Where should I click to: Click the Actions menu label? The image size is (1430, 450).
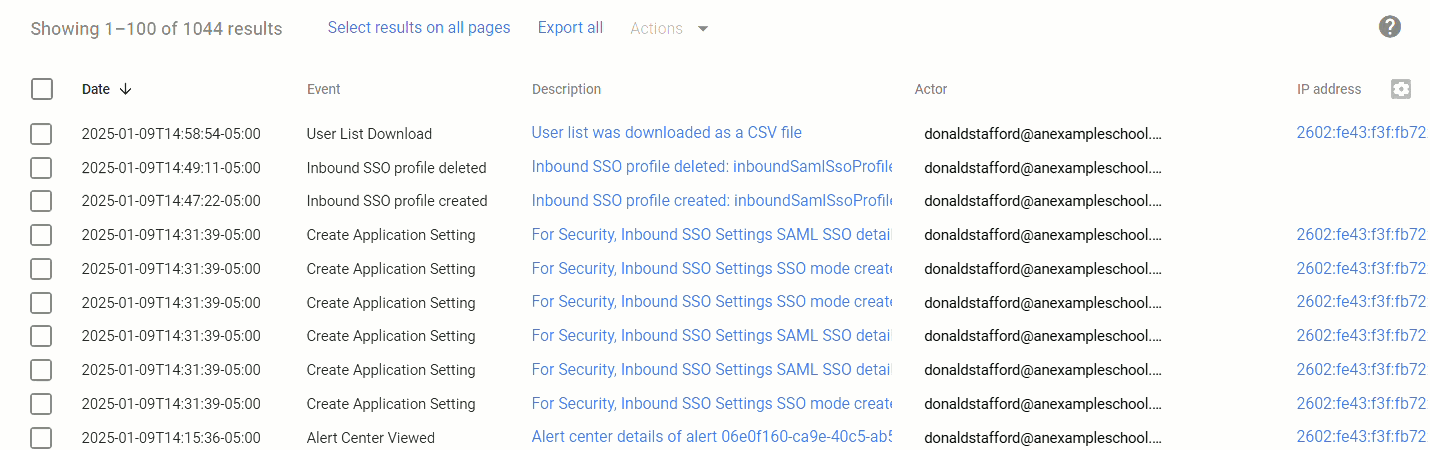[x=656, y=29]
